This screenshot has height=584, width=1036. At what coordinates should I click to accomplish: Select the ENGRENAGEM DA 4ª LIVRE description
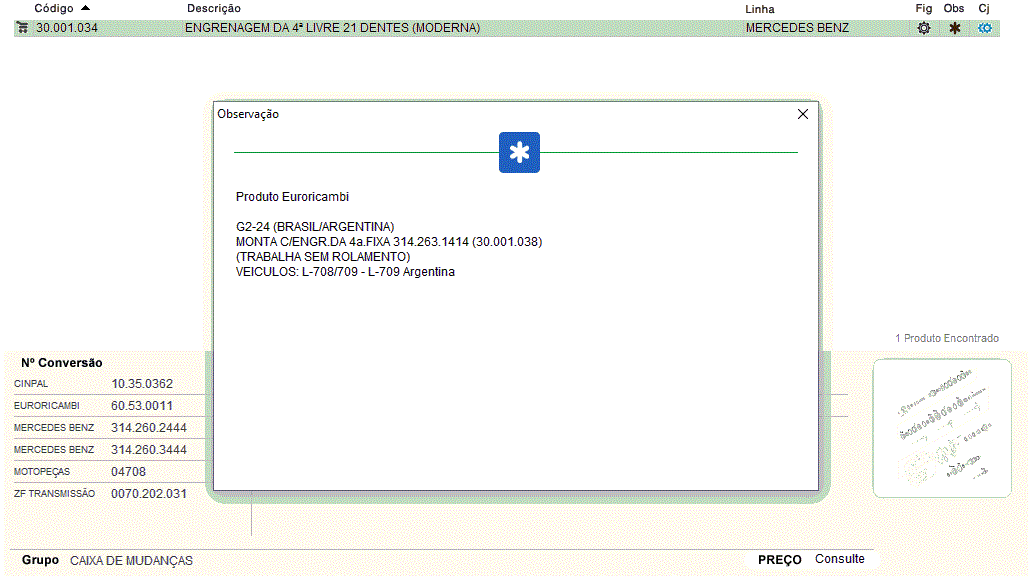[332, 28]
